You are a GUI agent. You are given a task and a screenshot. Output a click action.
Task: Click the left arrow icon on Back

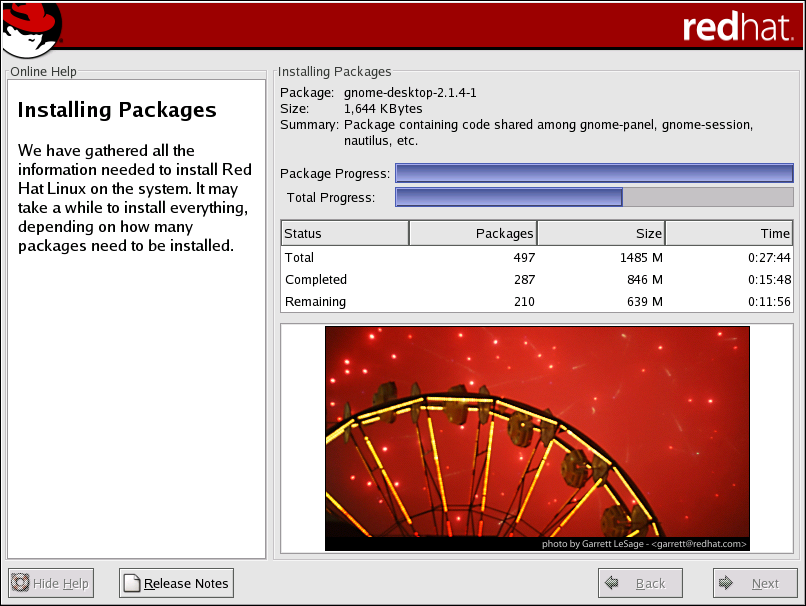pyautogui.click(x=613, y=583)
